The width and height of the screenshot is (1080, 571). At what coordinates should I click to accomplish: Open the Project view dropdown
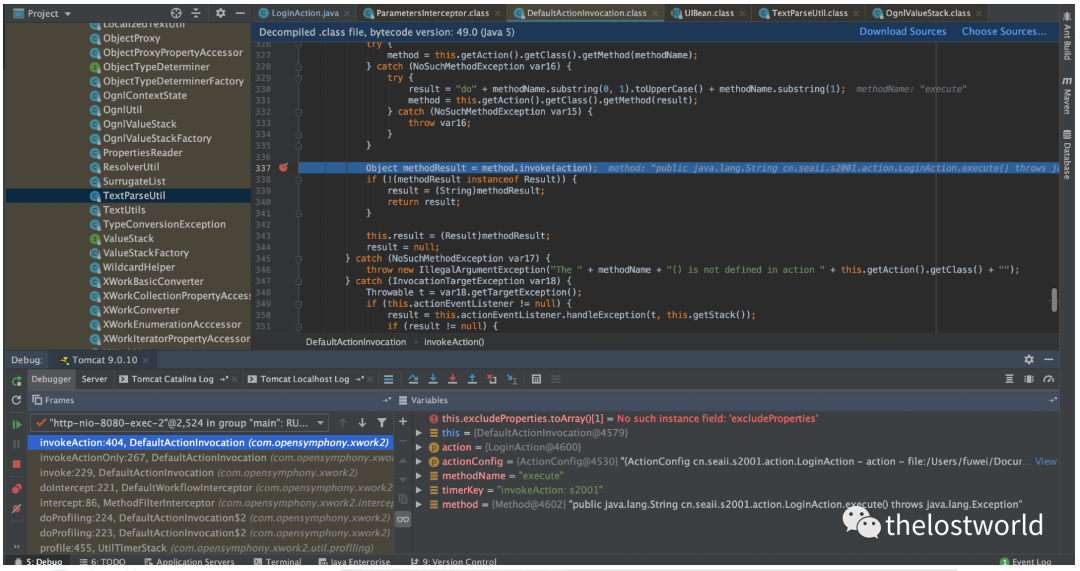click(x=67, y=14)
